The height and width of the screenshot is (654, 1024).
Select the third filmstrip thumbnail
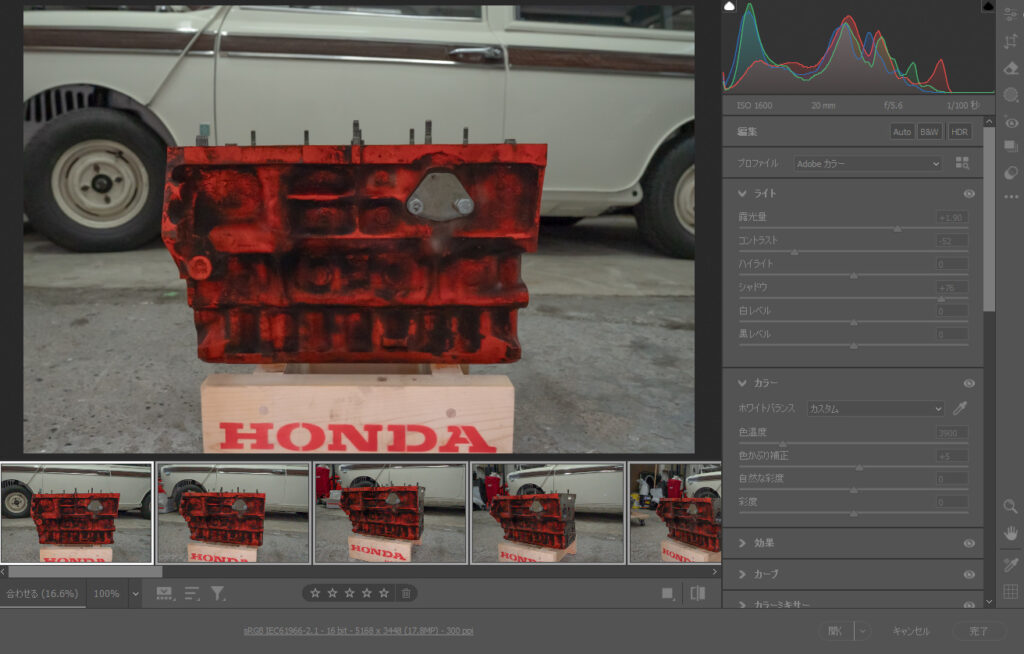point(391,513)
